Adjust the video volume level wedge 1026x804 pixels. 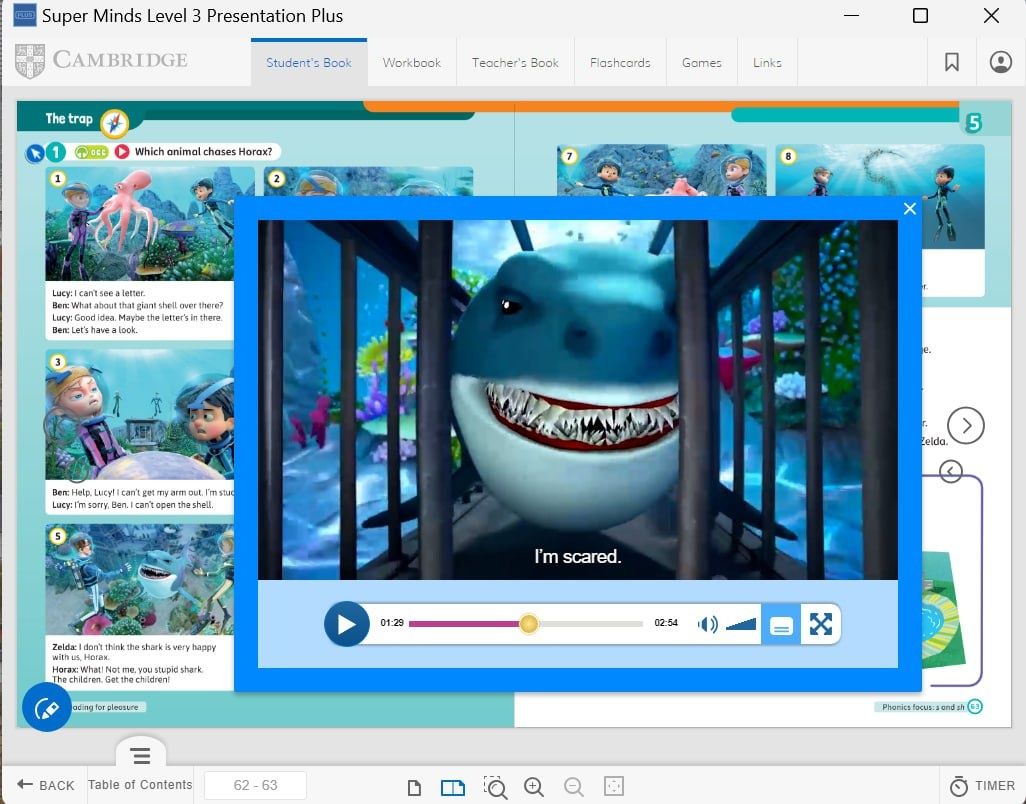pyautogui.click(x=741, y=624)
